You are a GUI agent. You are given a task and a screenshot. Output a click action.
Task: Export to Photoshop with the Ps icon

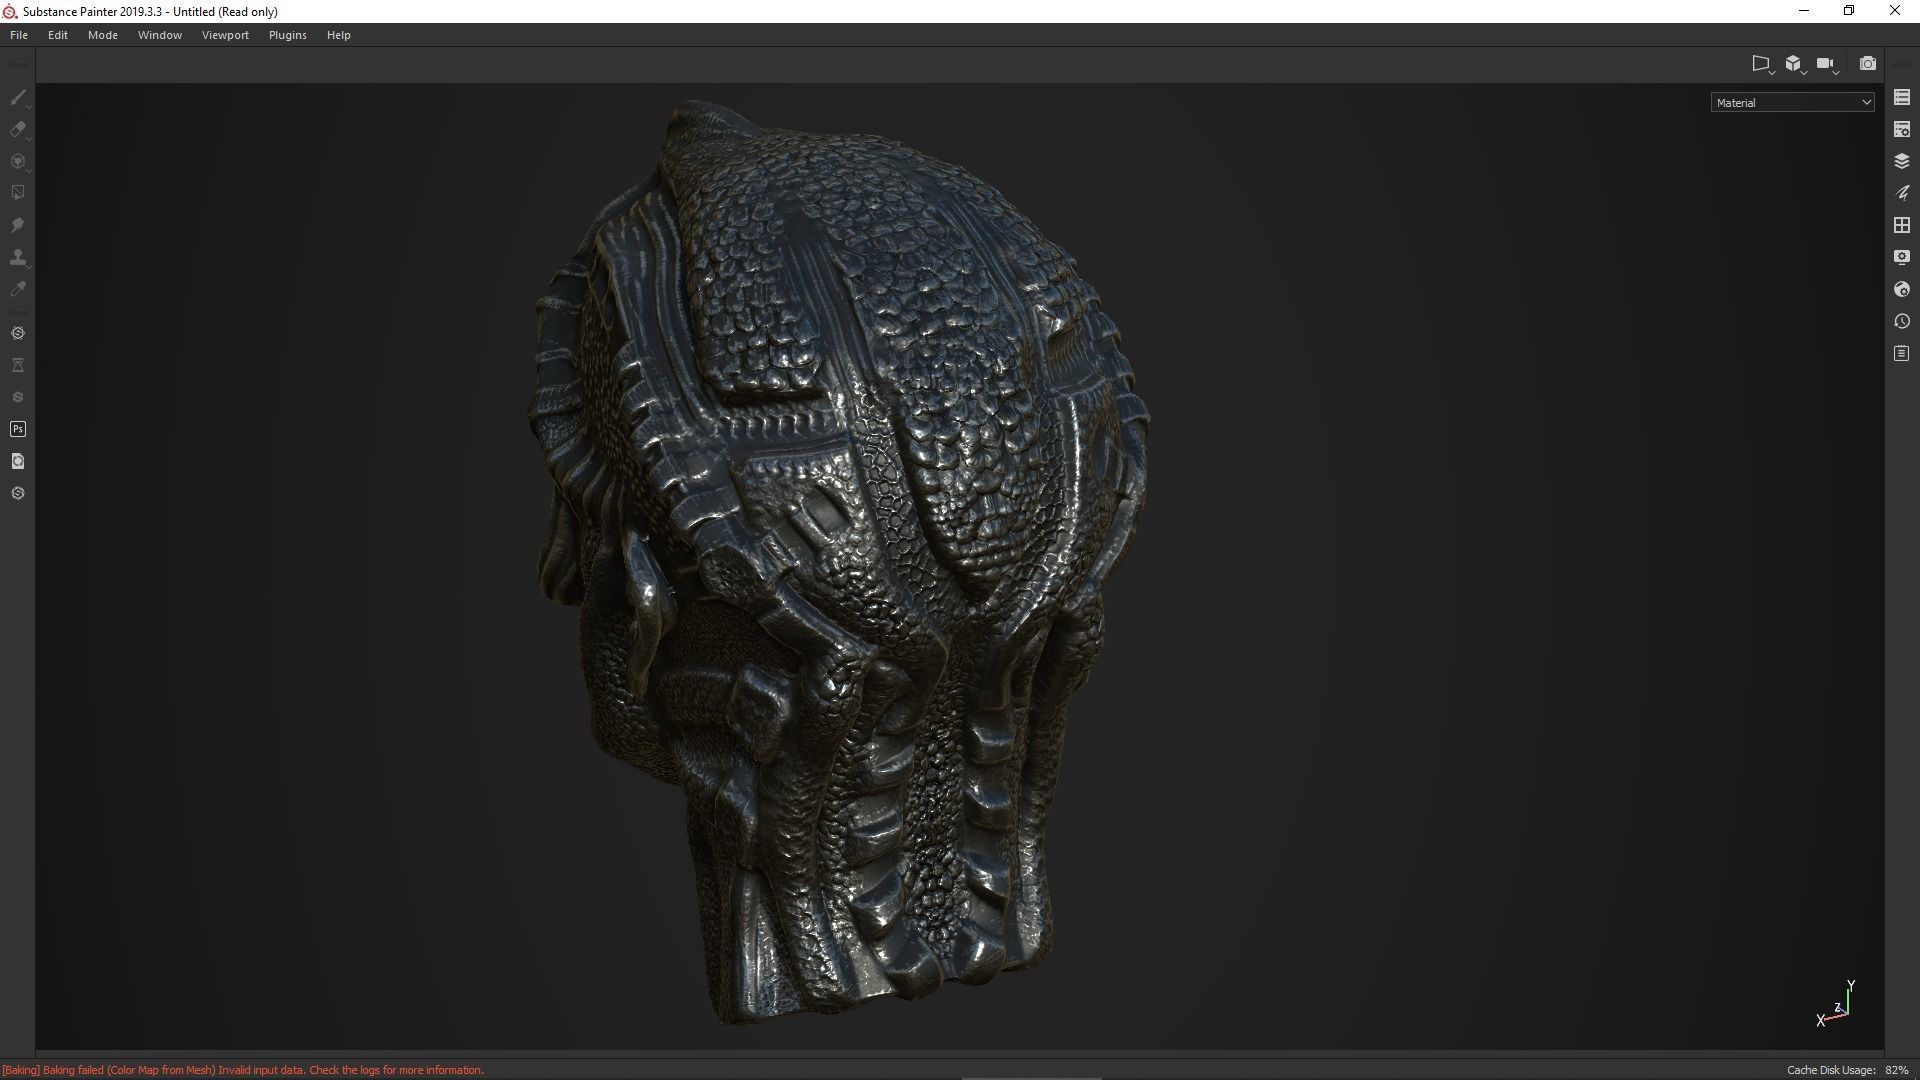click(x=18, y=429)
